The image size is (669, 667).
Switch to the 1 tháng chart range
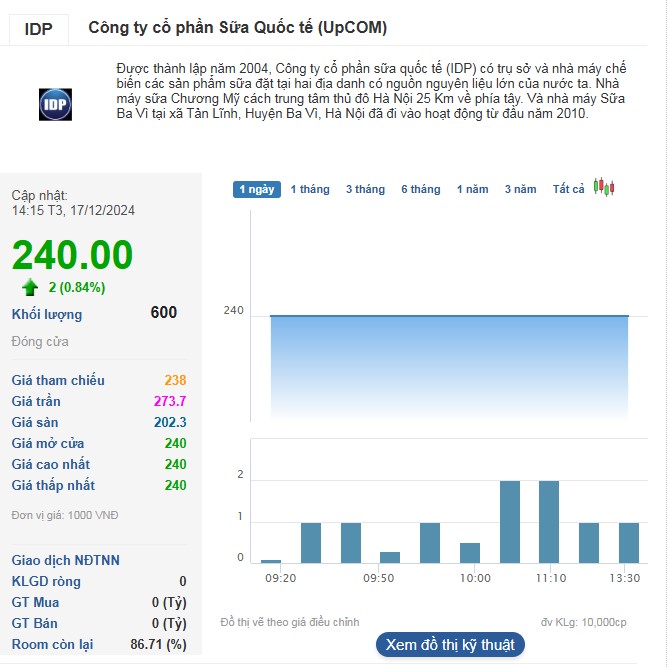(310, 189)
